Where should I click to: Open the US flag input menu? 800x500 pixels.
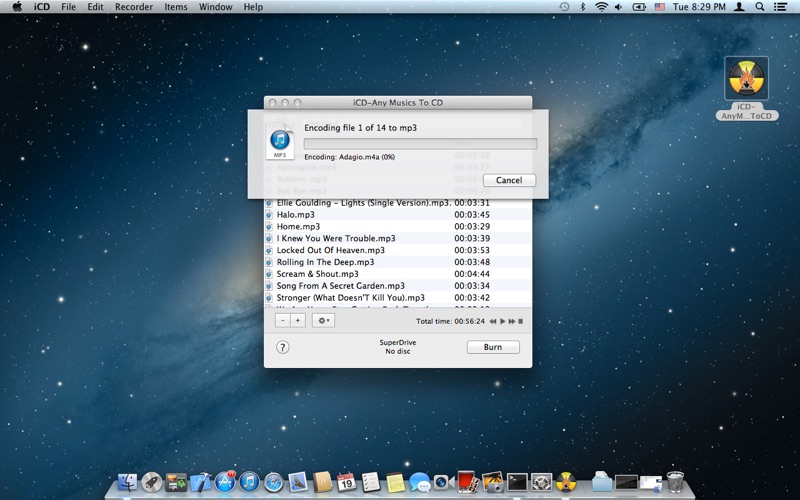click(660, 7)
